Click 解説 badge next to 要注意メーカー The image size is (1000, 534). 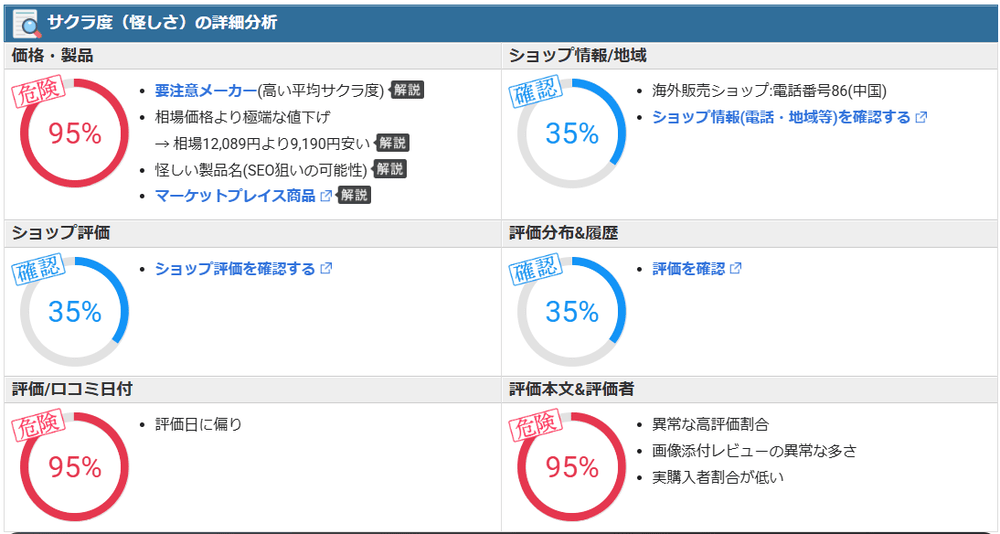[407, 90]
